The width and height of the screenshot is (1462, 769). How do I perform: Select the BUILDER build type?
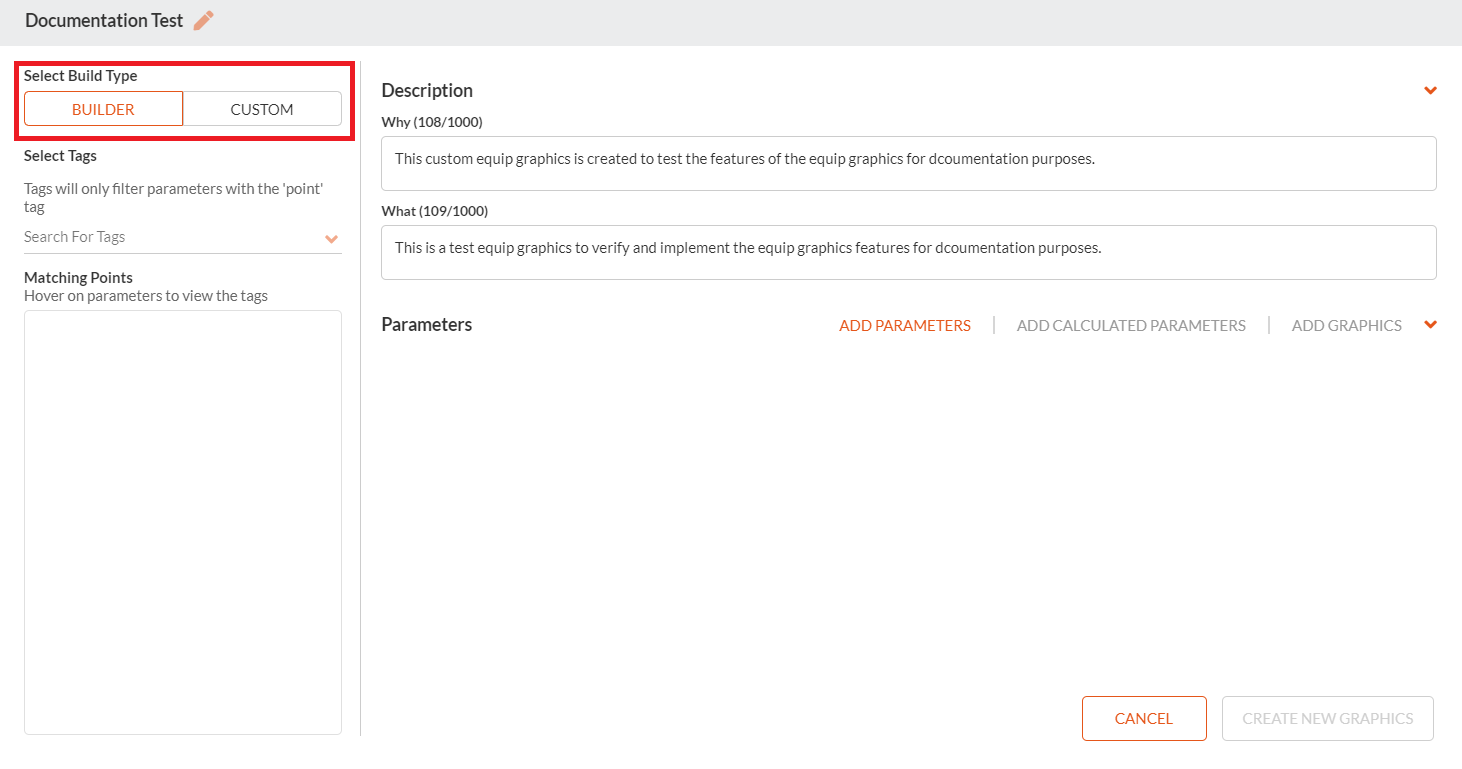(x=103, y=109)
